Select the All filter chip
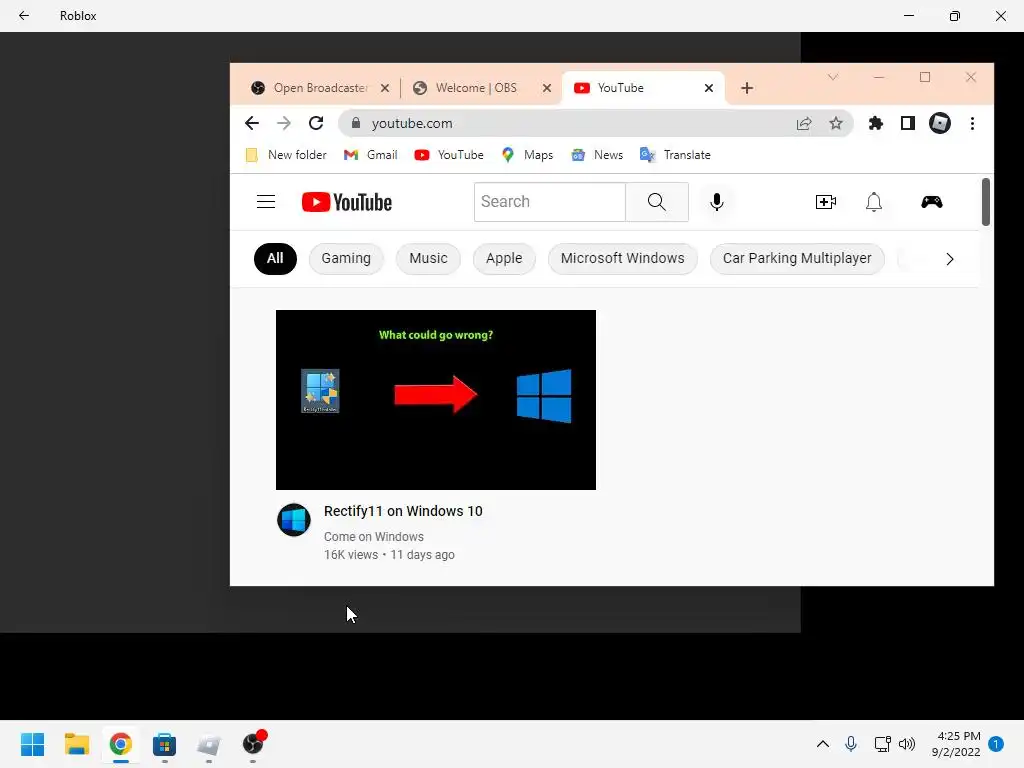Viewport: 1024px width, 768px height. pyautogui.click(x=275, y=259)
